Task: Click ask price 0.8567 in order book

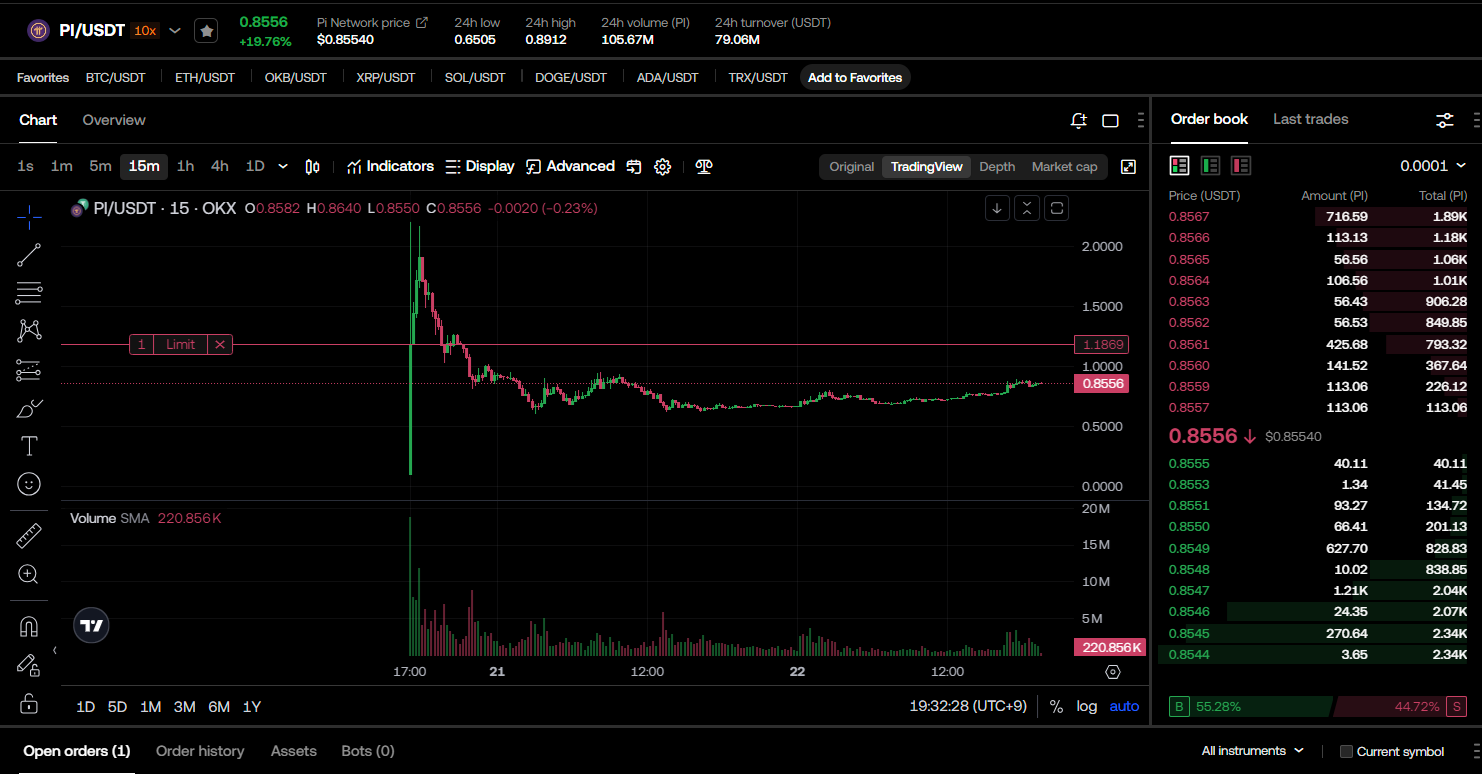Action: (1188, 217)
